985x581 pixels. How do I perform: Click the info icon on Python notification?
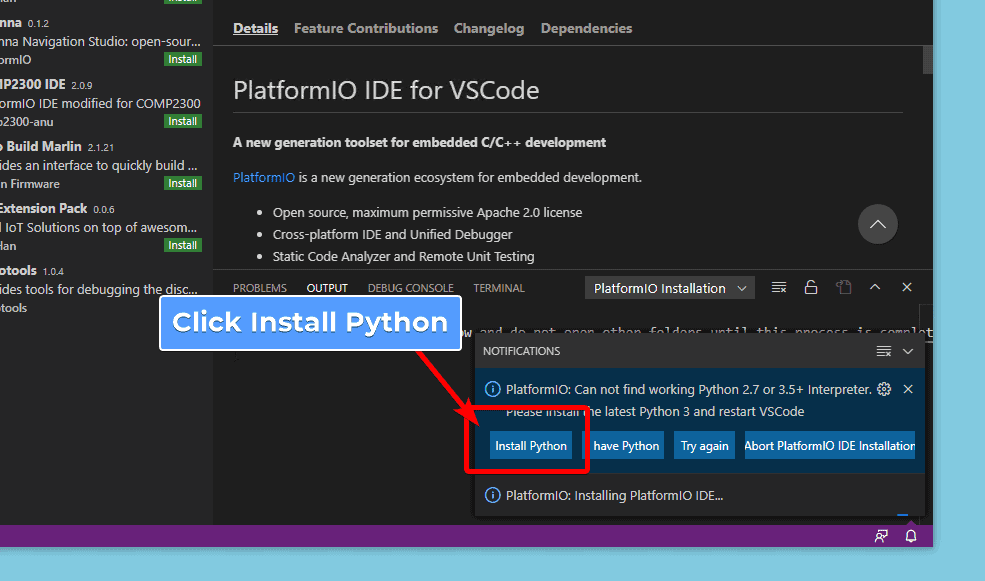point(492,389)
